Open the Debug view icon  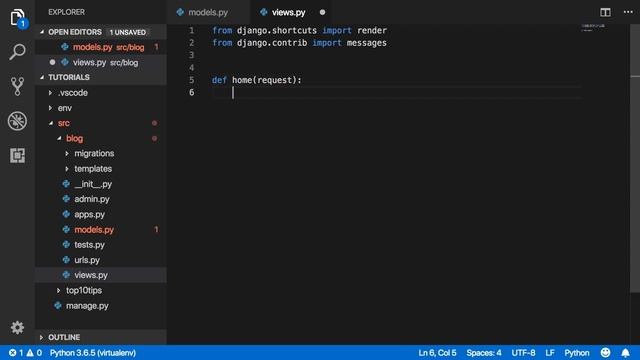coord(17,121)
